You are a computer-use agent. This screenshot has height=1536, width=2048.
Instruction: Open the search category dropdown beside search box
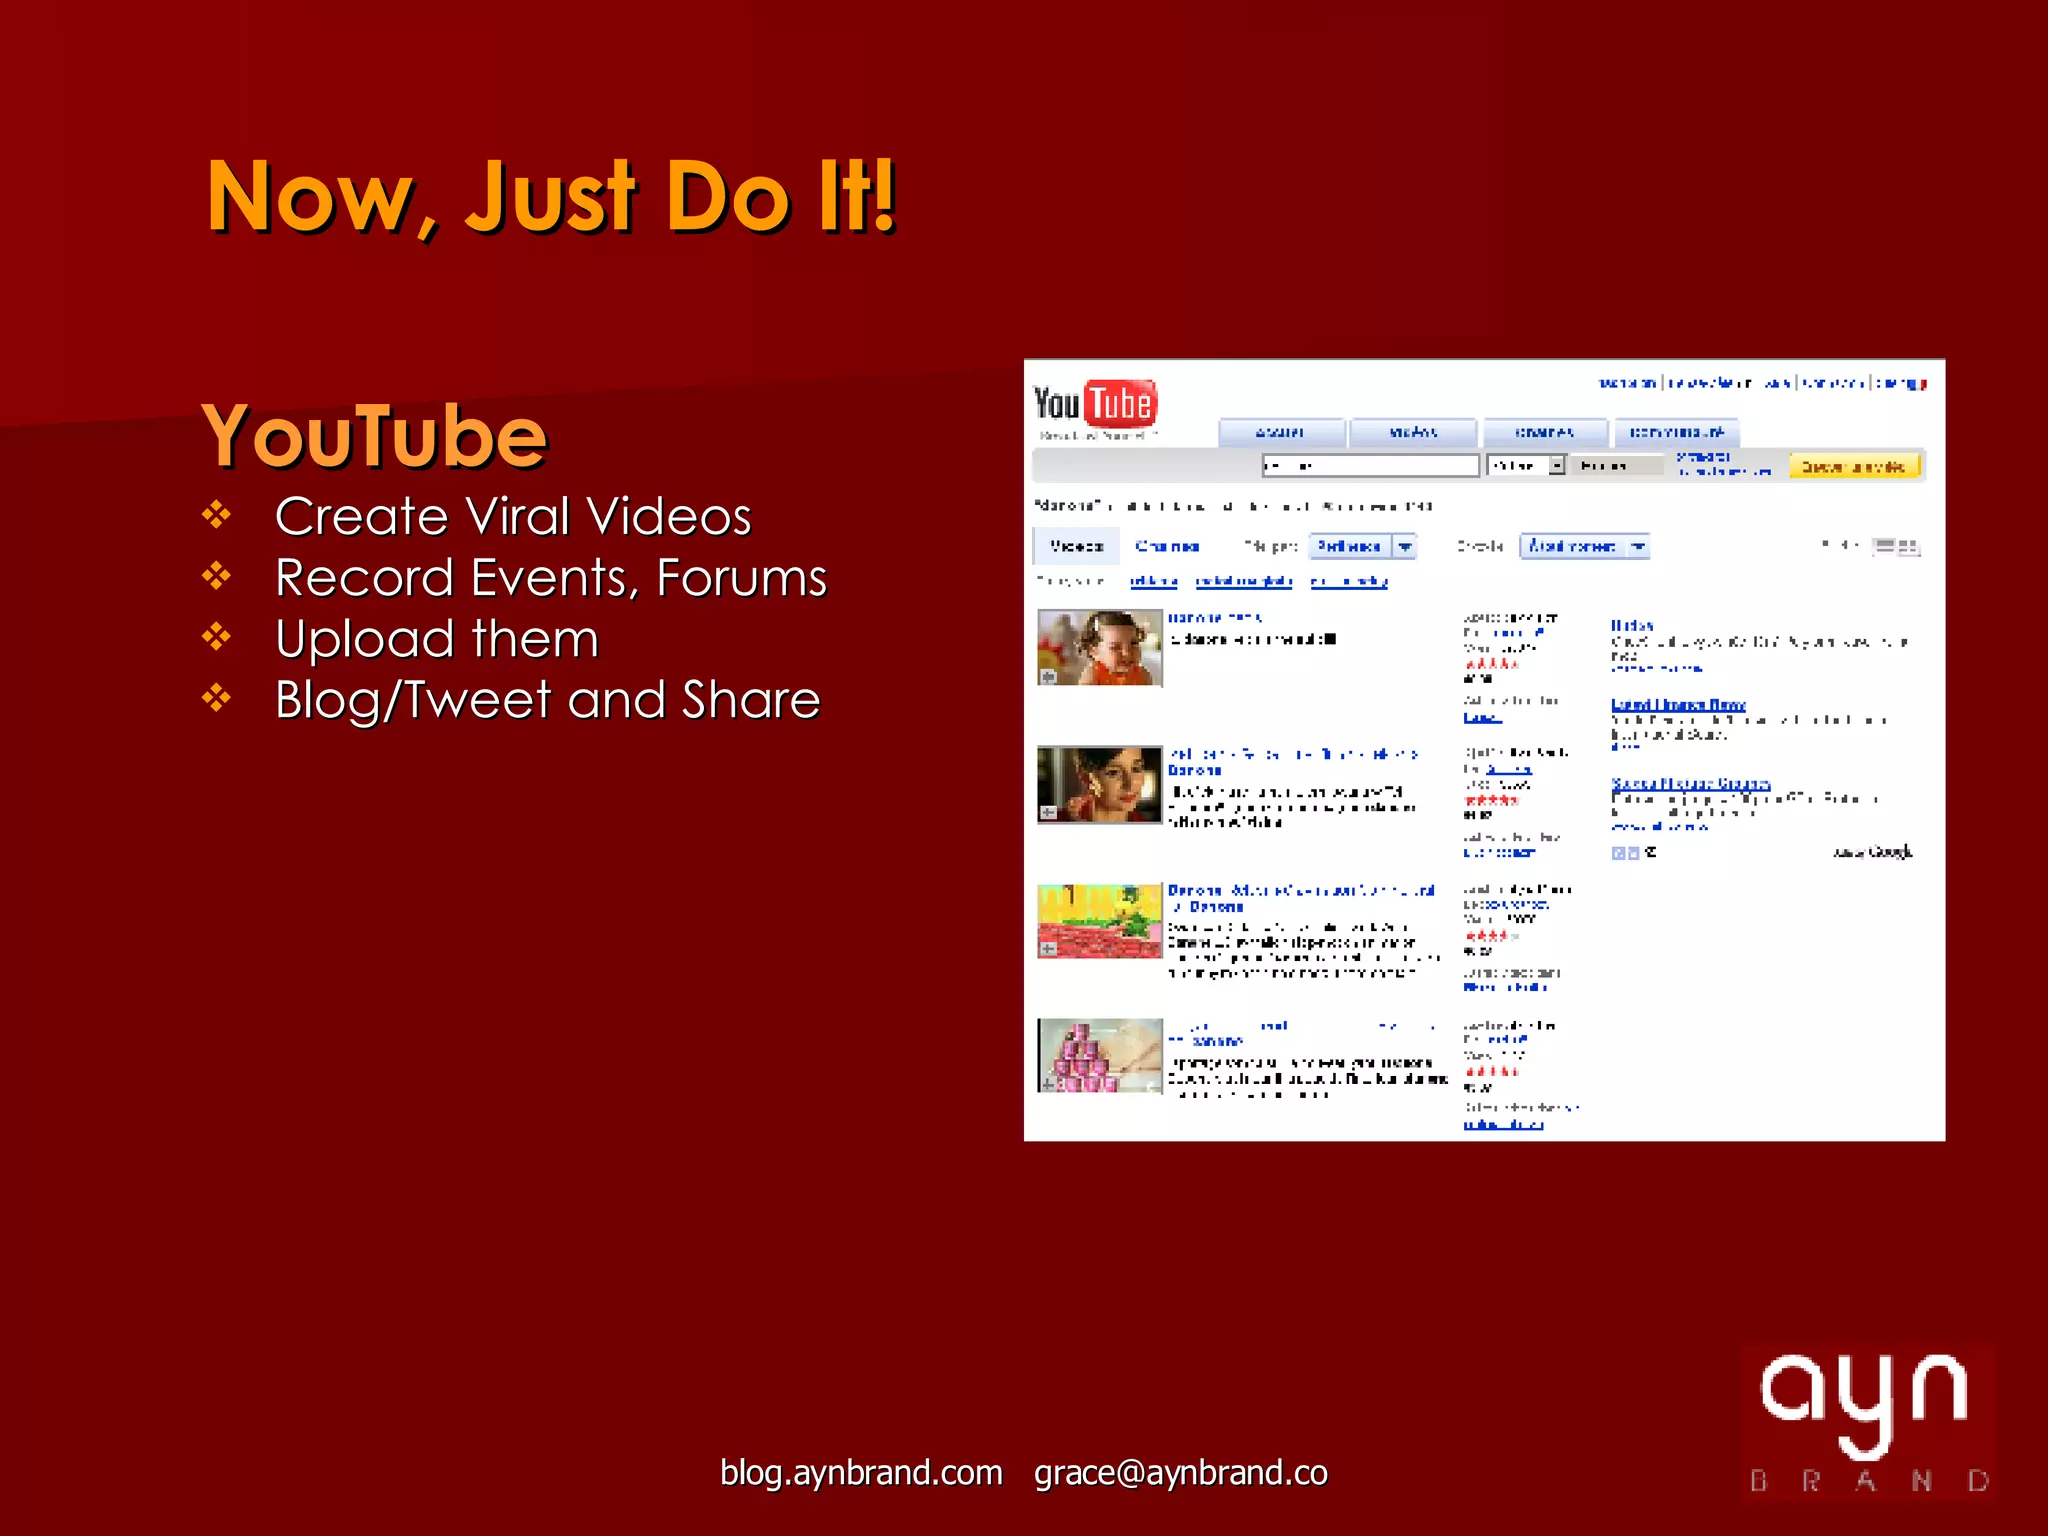click(1526, 465)
